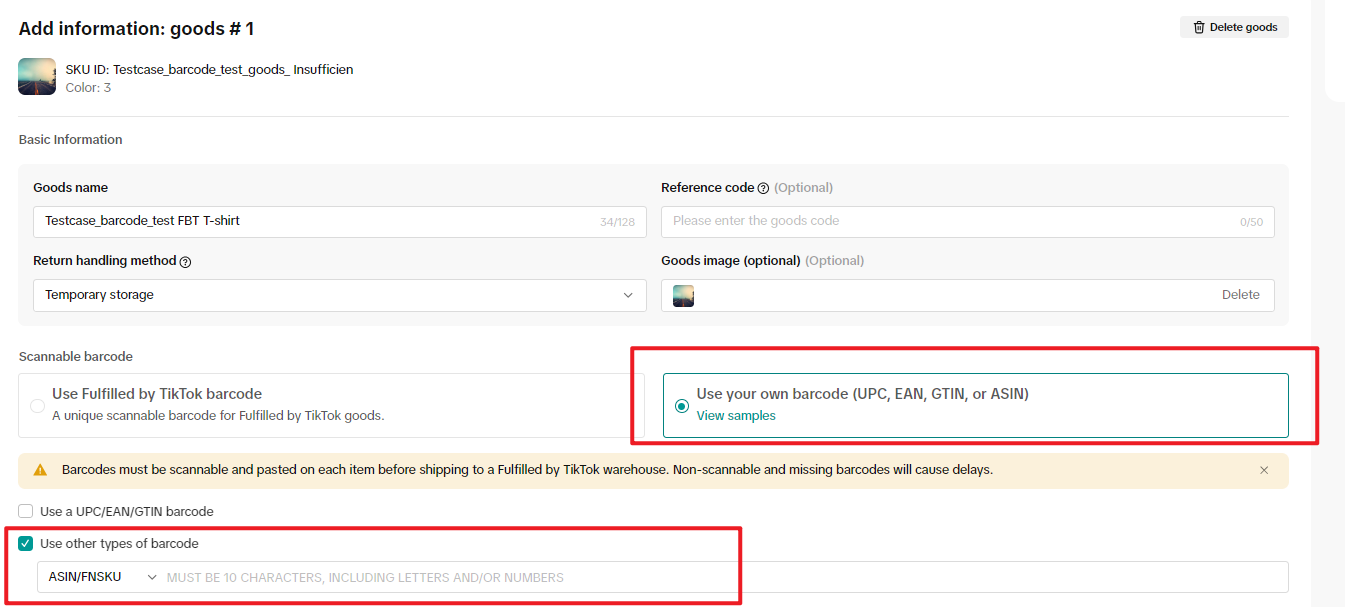Screen dimensions: 1345x607
Task: Click the SKU product thumbnail image
Action: (37, 77)
